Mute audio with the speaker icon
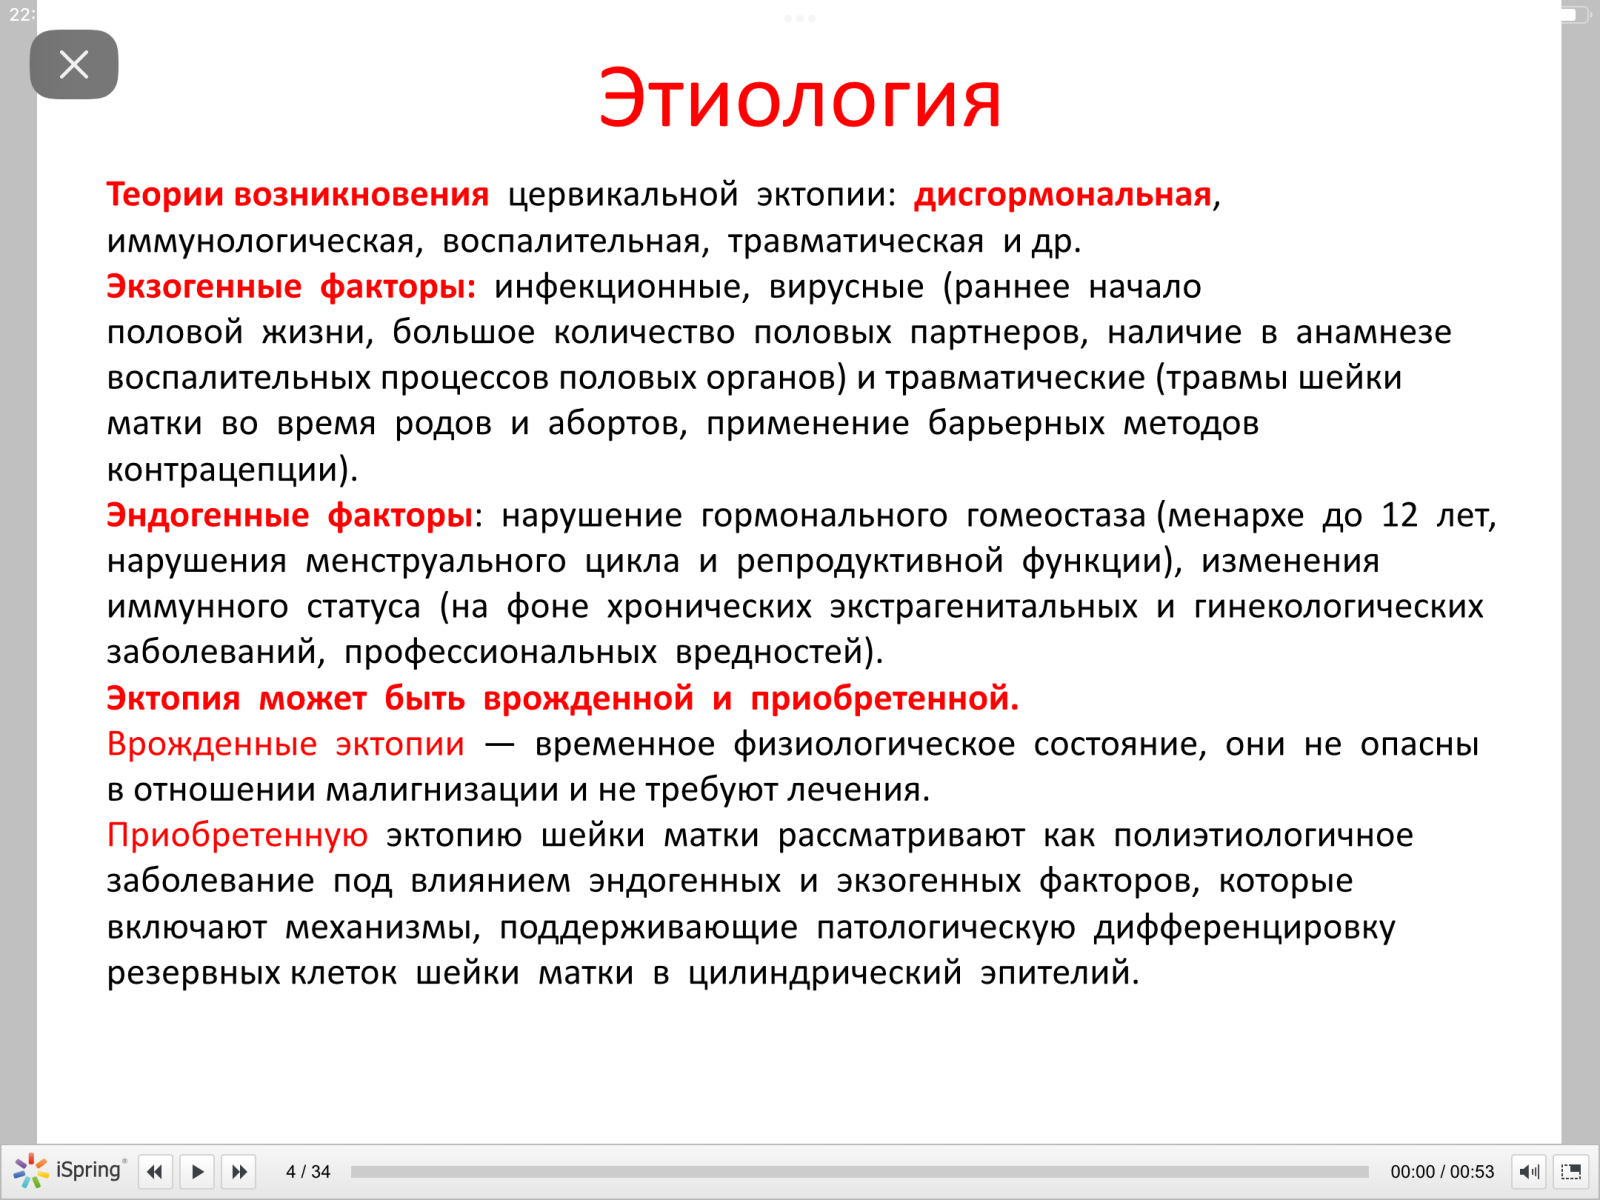The width and height of the screenshot is (1601, 1200). pyautogui.click(x=1529, y=1171)
